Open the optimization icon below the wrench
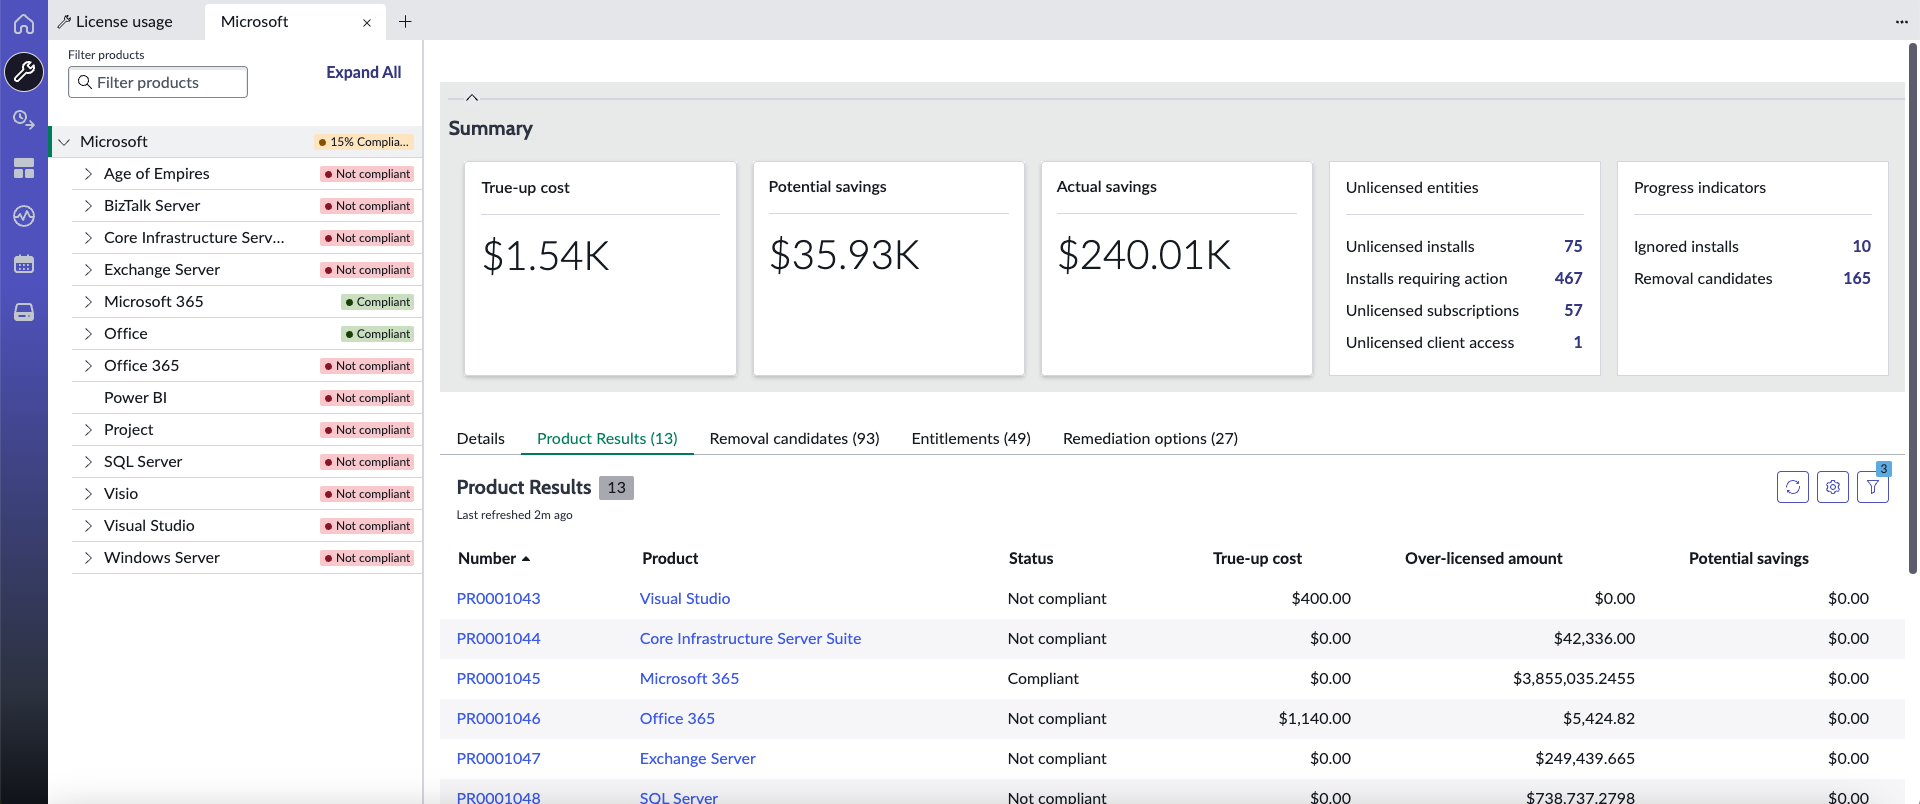The height and width of the screenshot is (804, 1920). tap(24, 120)
